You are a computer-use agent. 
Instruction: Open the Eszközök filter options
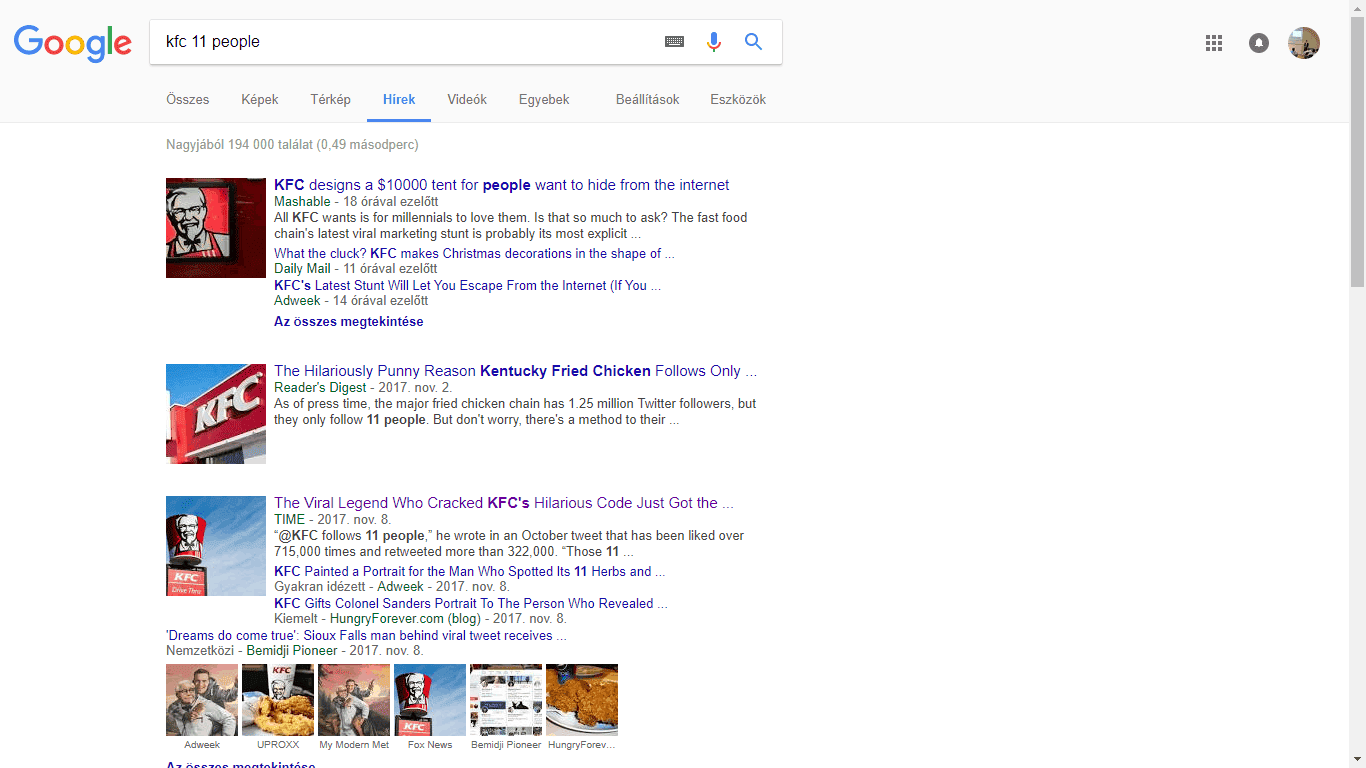pos(738,100)
